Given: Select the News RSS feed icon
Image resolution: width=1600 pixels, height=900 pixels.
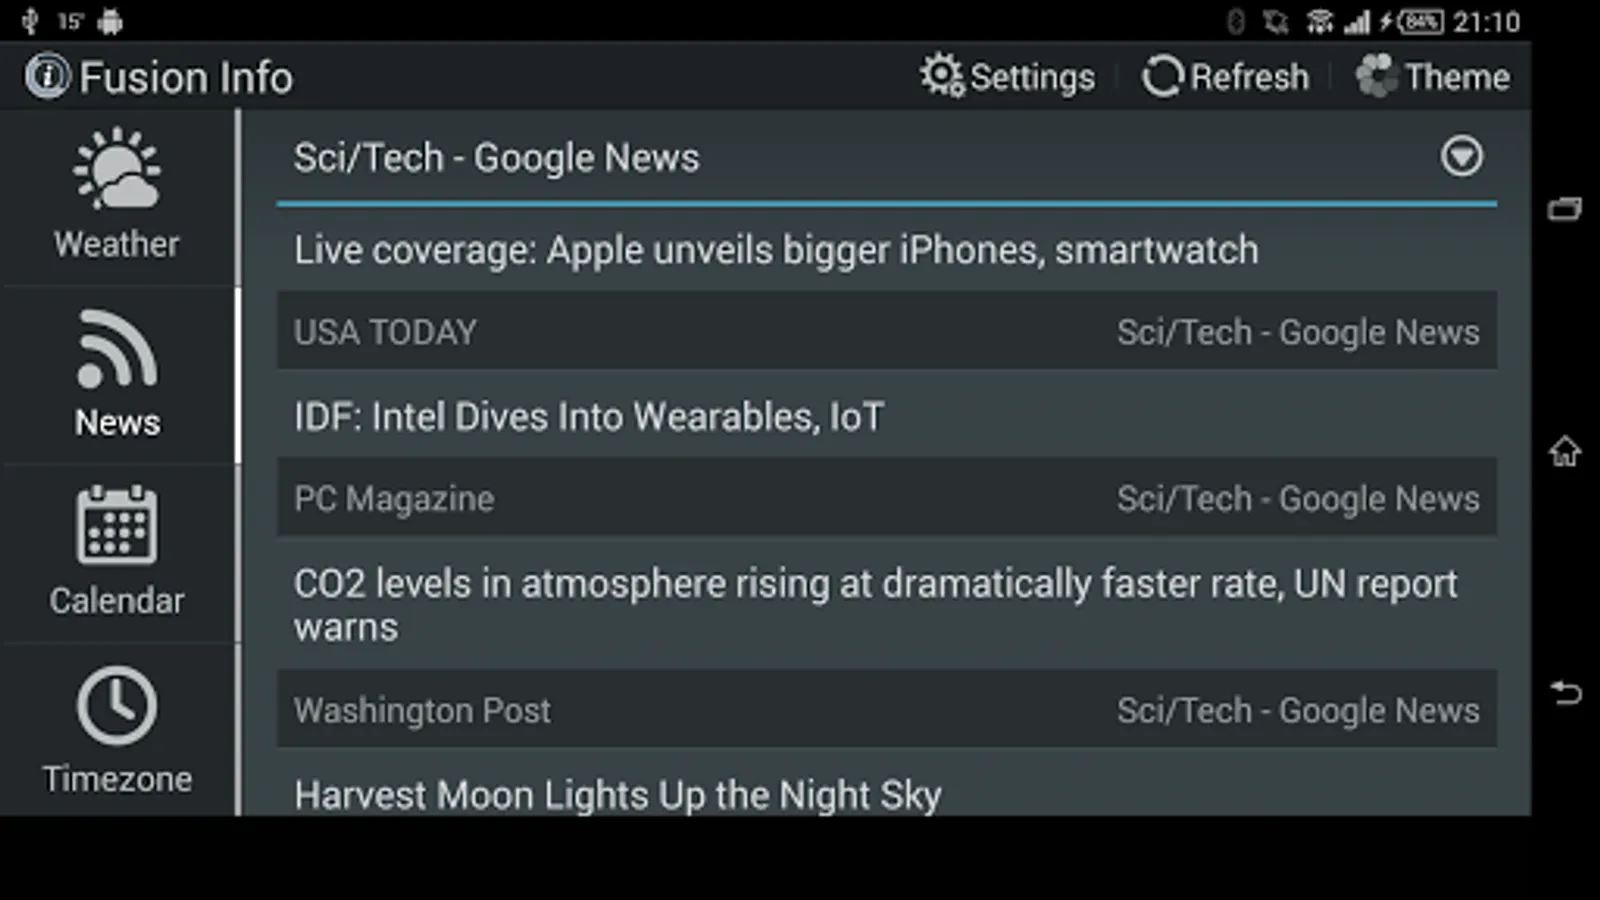Looking at the screenshot, I should coord(117,348).
